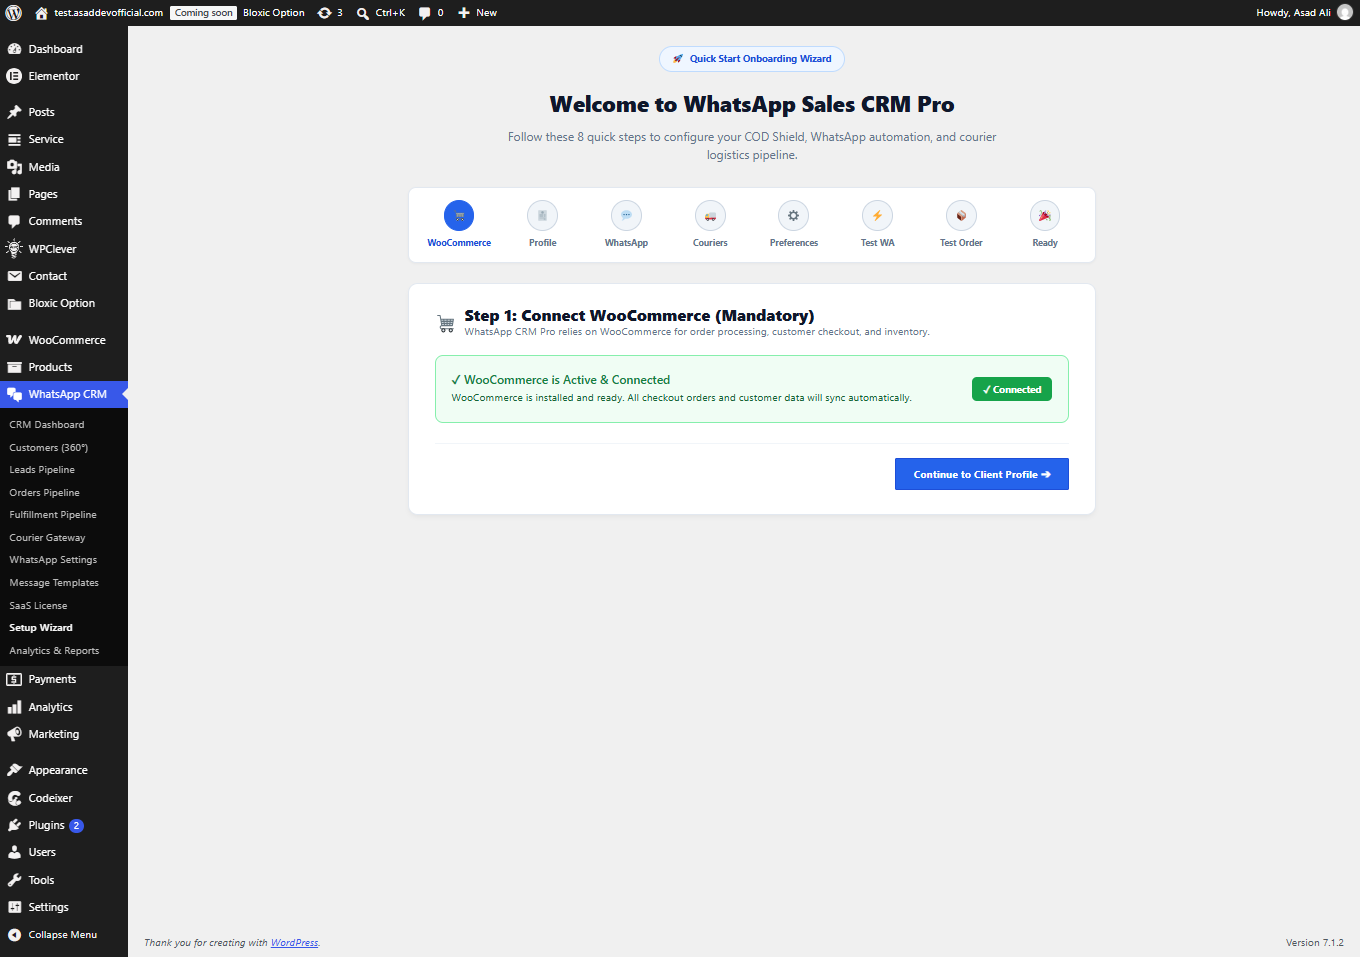Image resolution: width=1360 pixels, height=957 pixels.
Task: Click the WPClever bulb icon
Action: [x=14, y=249]
